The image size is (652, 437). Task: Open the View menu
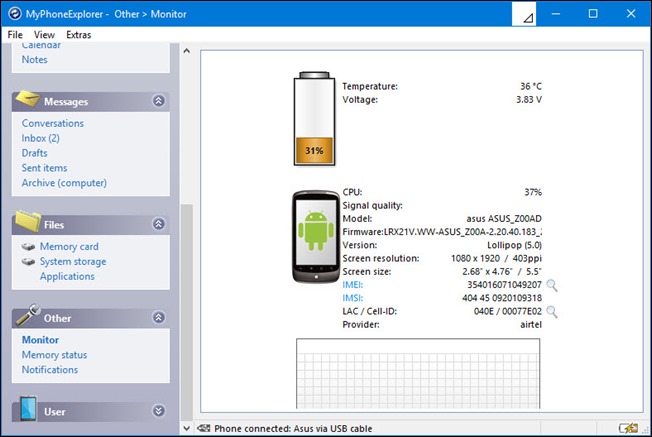tap(44, 35)
